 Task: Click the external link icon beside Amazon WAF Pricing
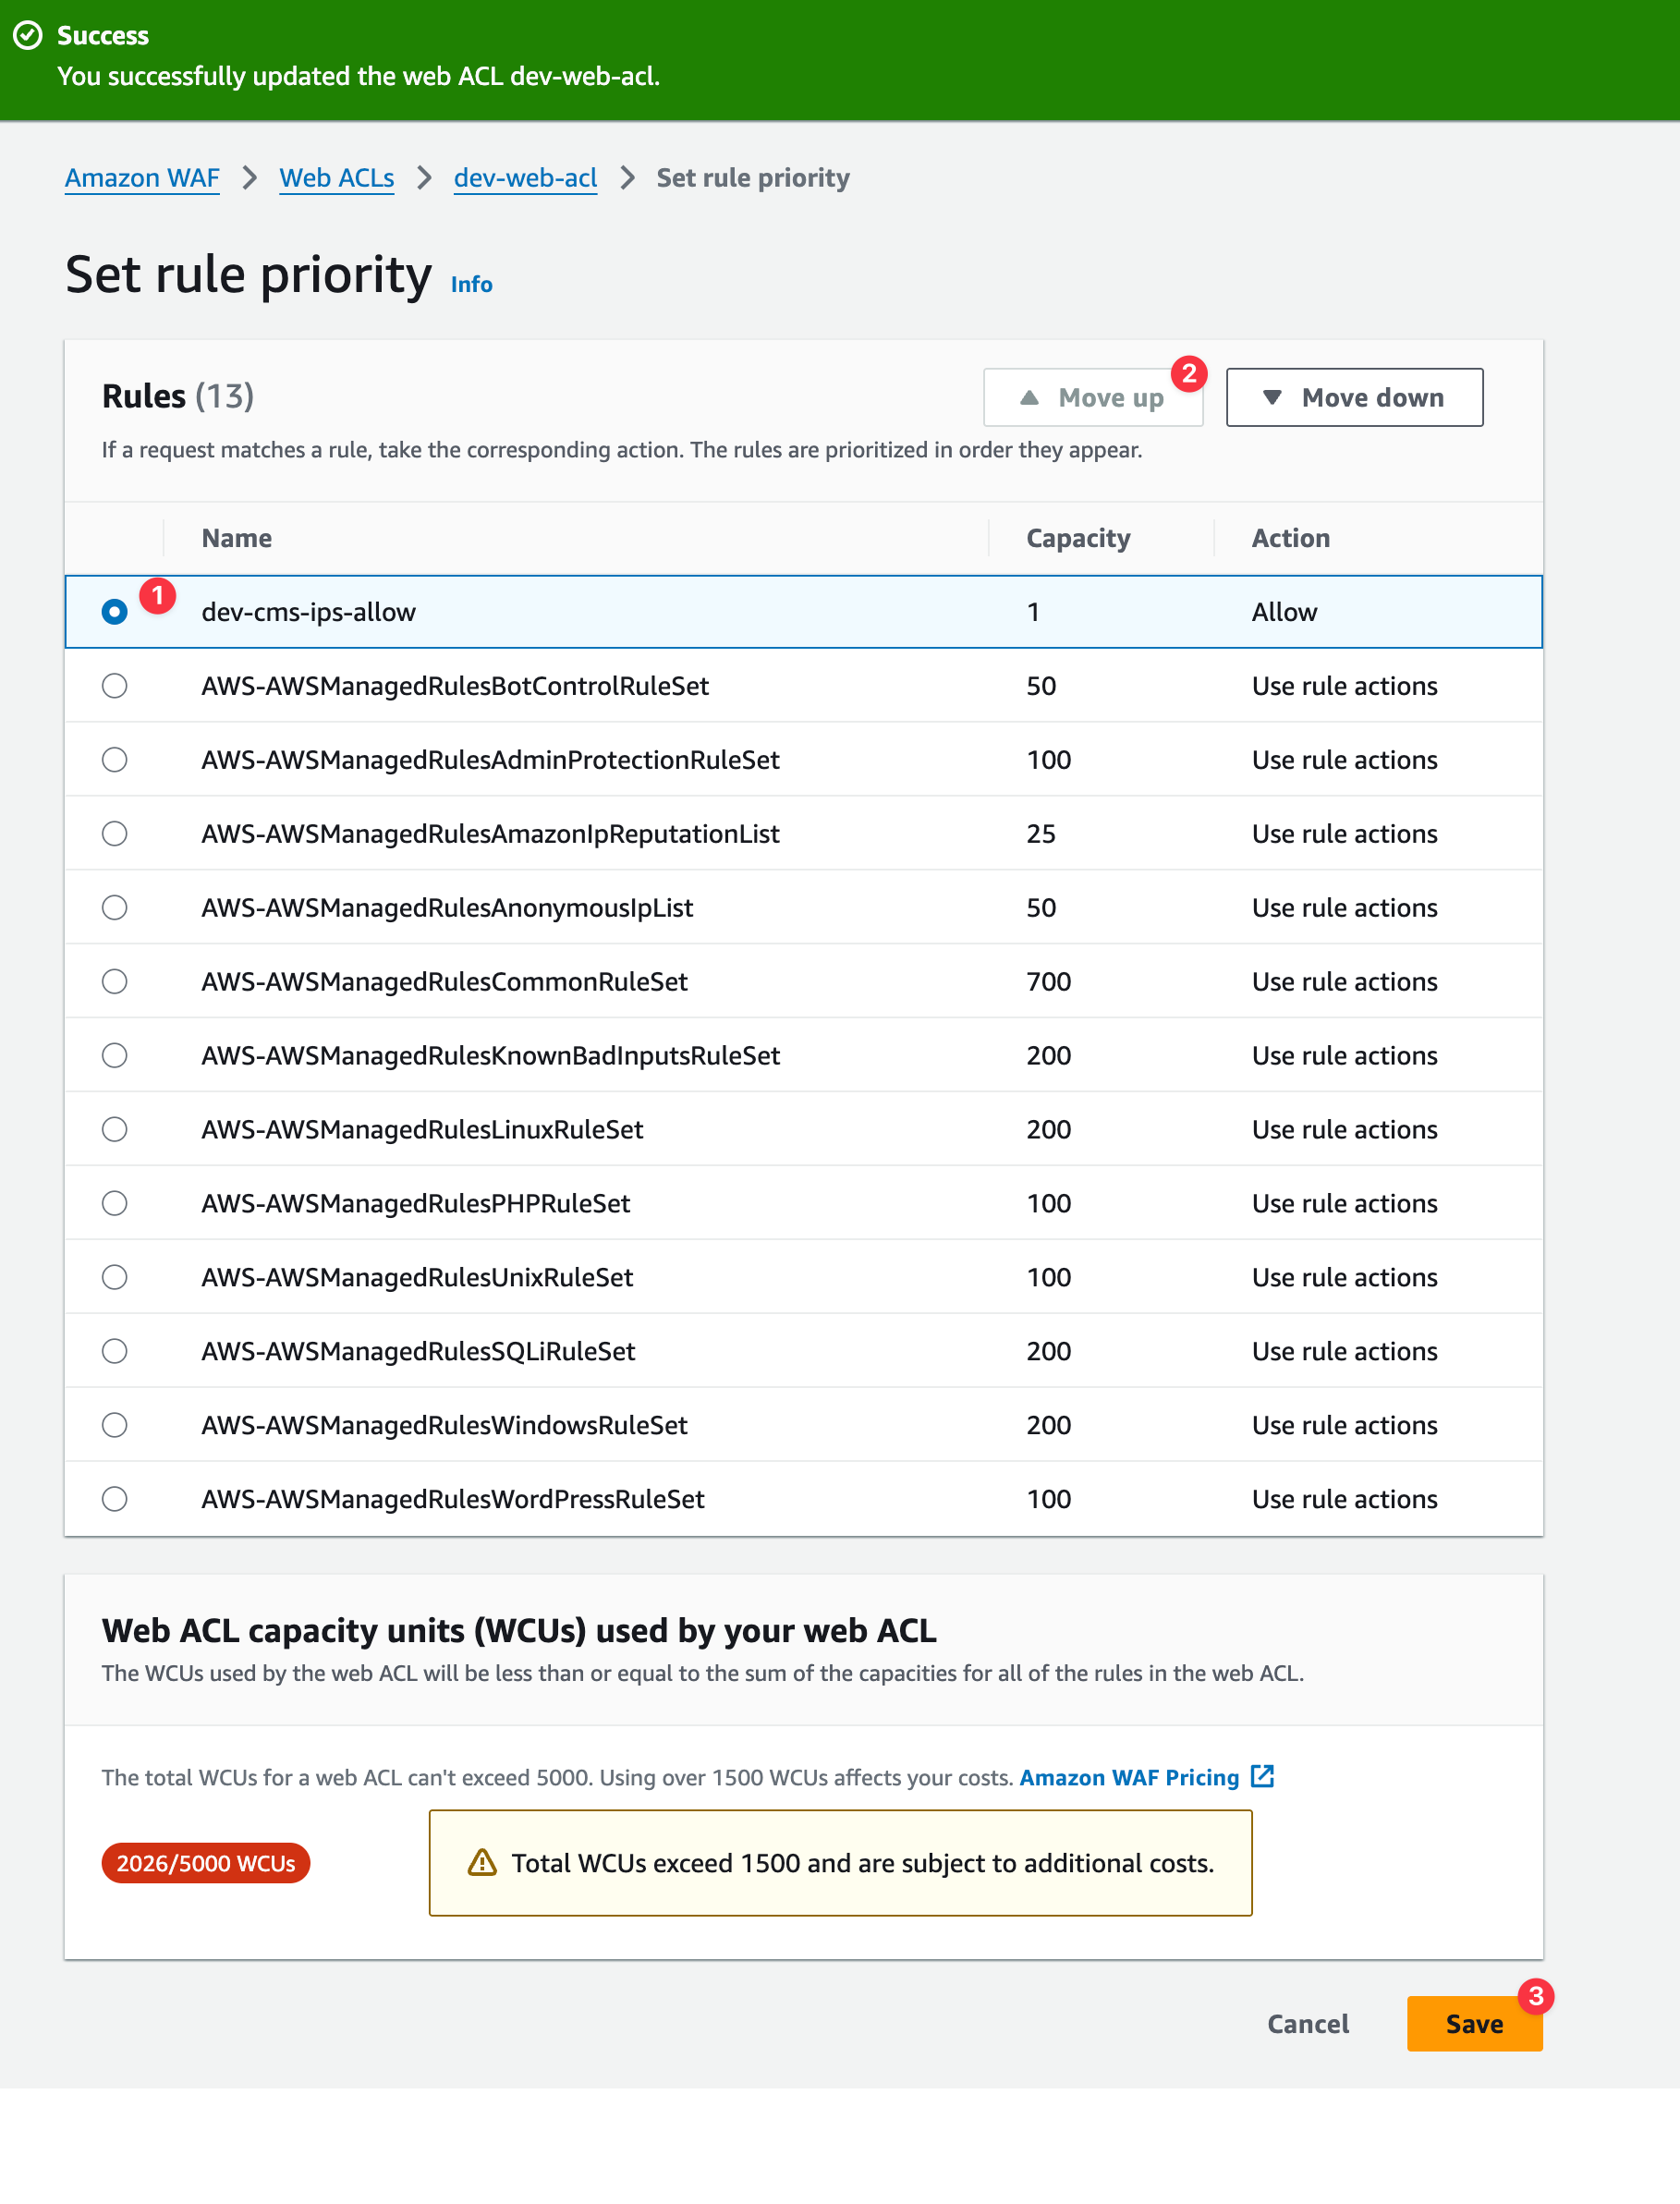(1262, 1776)
